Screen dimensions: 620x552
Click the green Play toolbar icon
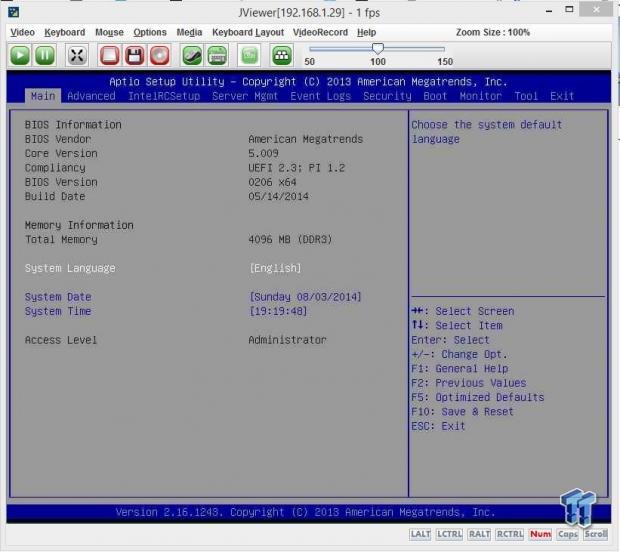point(20,55)
